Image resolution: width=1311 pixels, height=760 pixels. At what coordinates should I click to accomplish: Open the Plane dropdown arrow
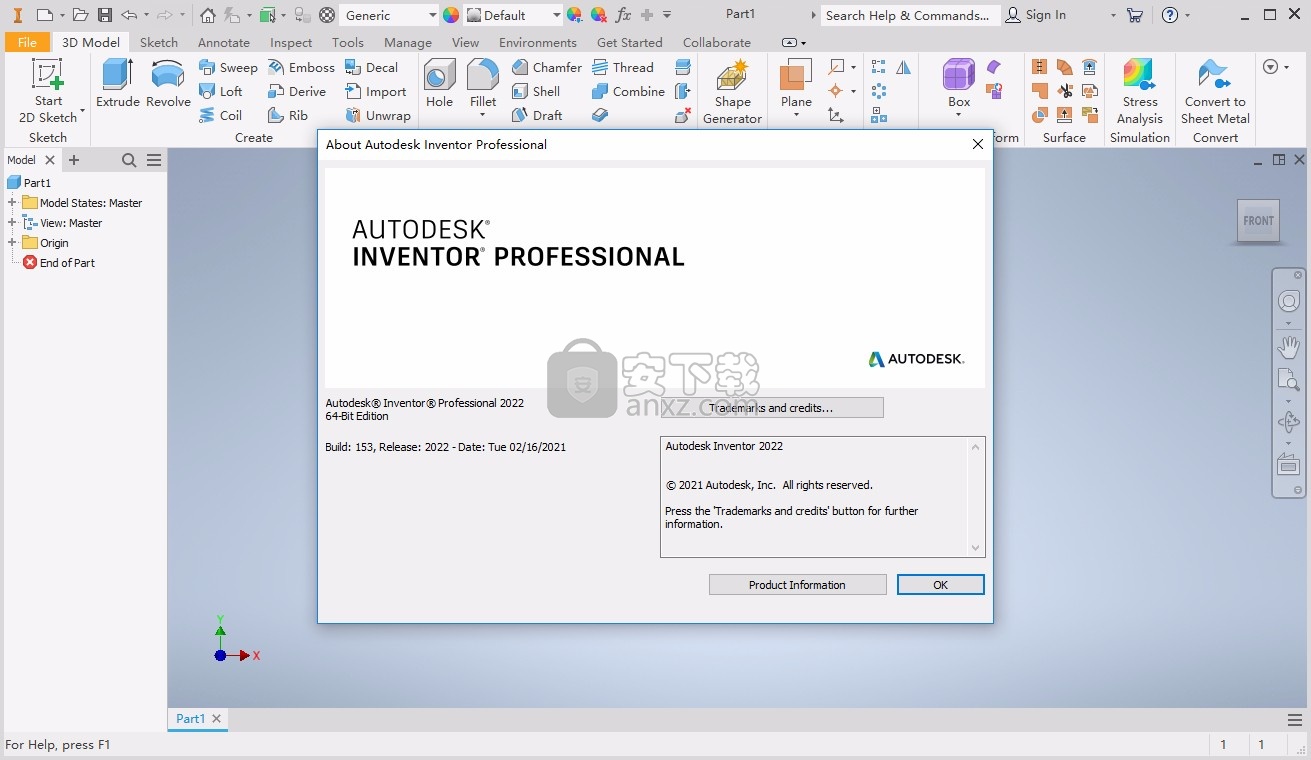(x=796, y=115)
